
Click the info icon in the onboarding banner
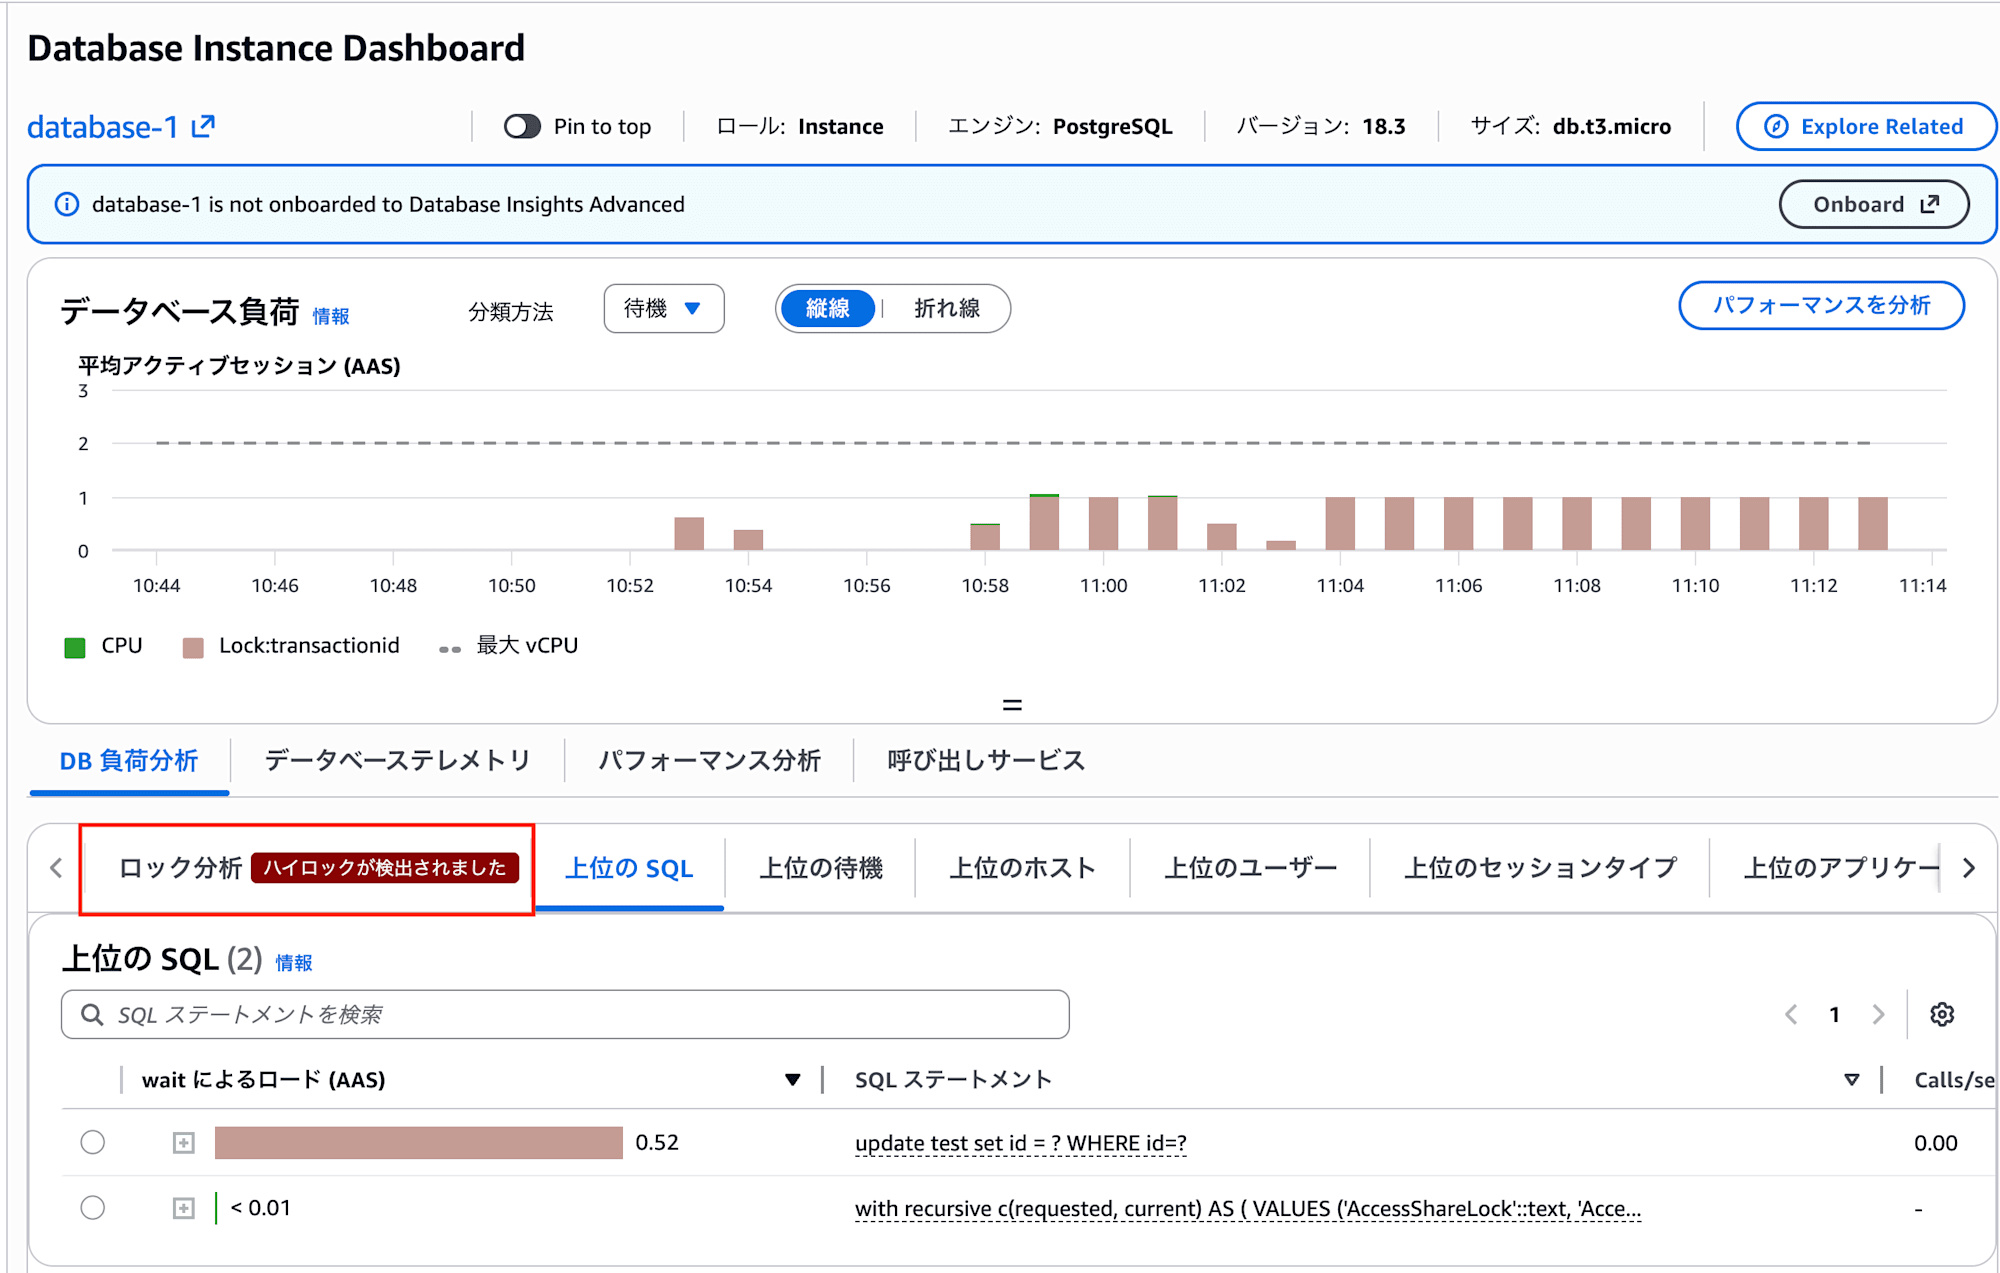click(x=67, y=204)
